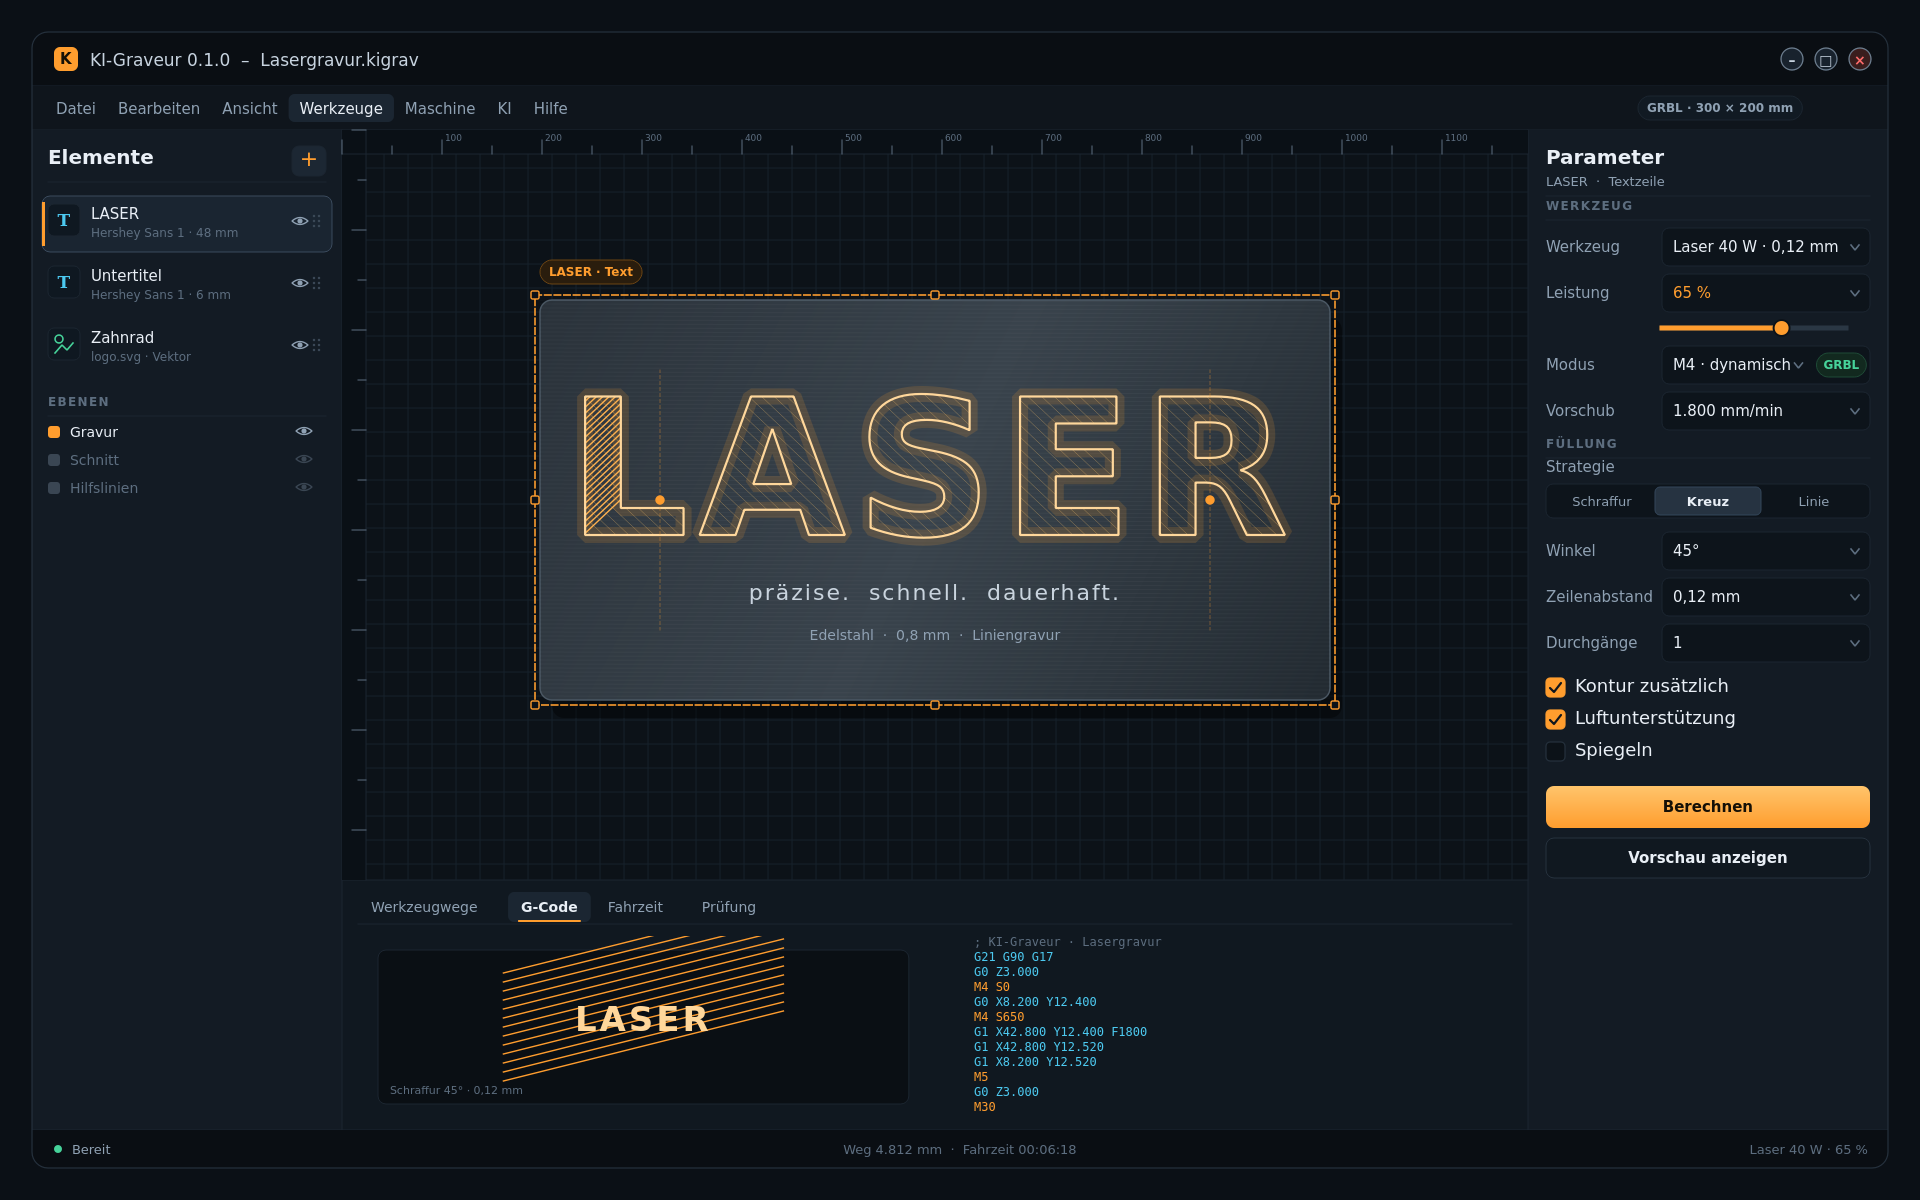The width and height of the screenshot is (1920, 1200).
Task: Click the orange Gravur layer color square
Action: [x=54, y=432]
